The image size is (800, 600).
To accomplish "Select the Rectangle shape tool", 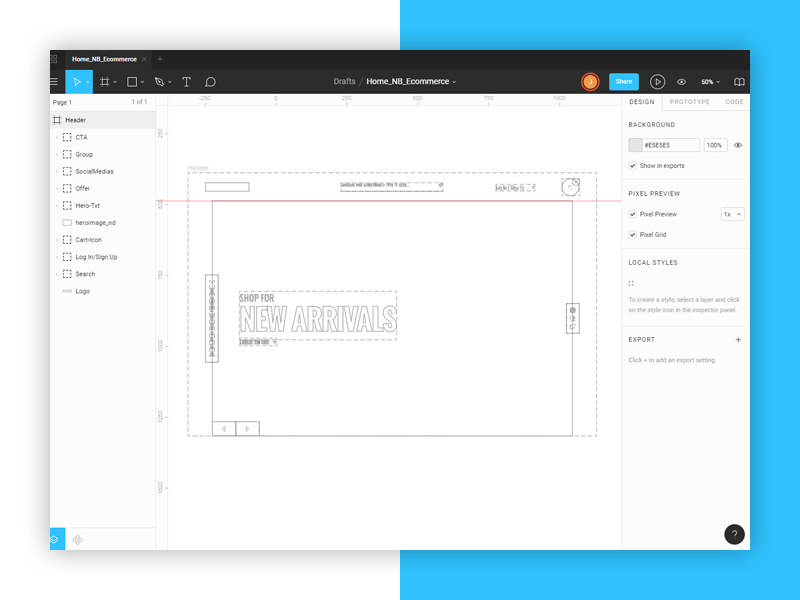I will coord(131,82).
